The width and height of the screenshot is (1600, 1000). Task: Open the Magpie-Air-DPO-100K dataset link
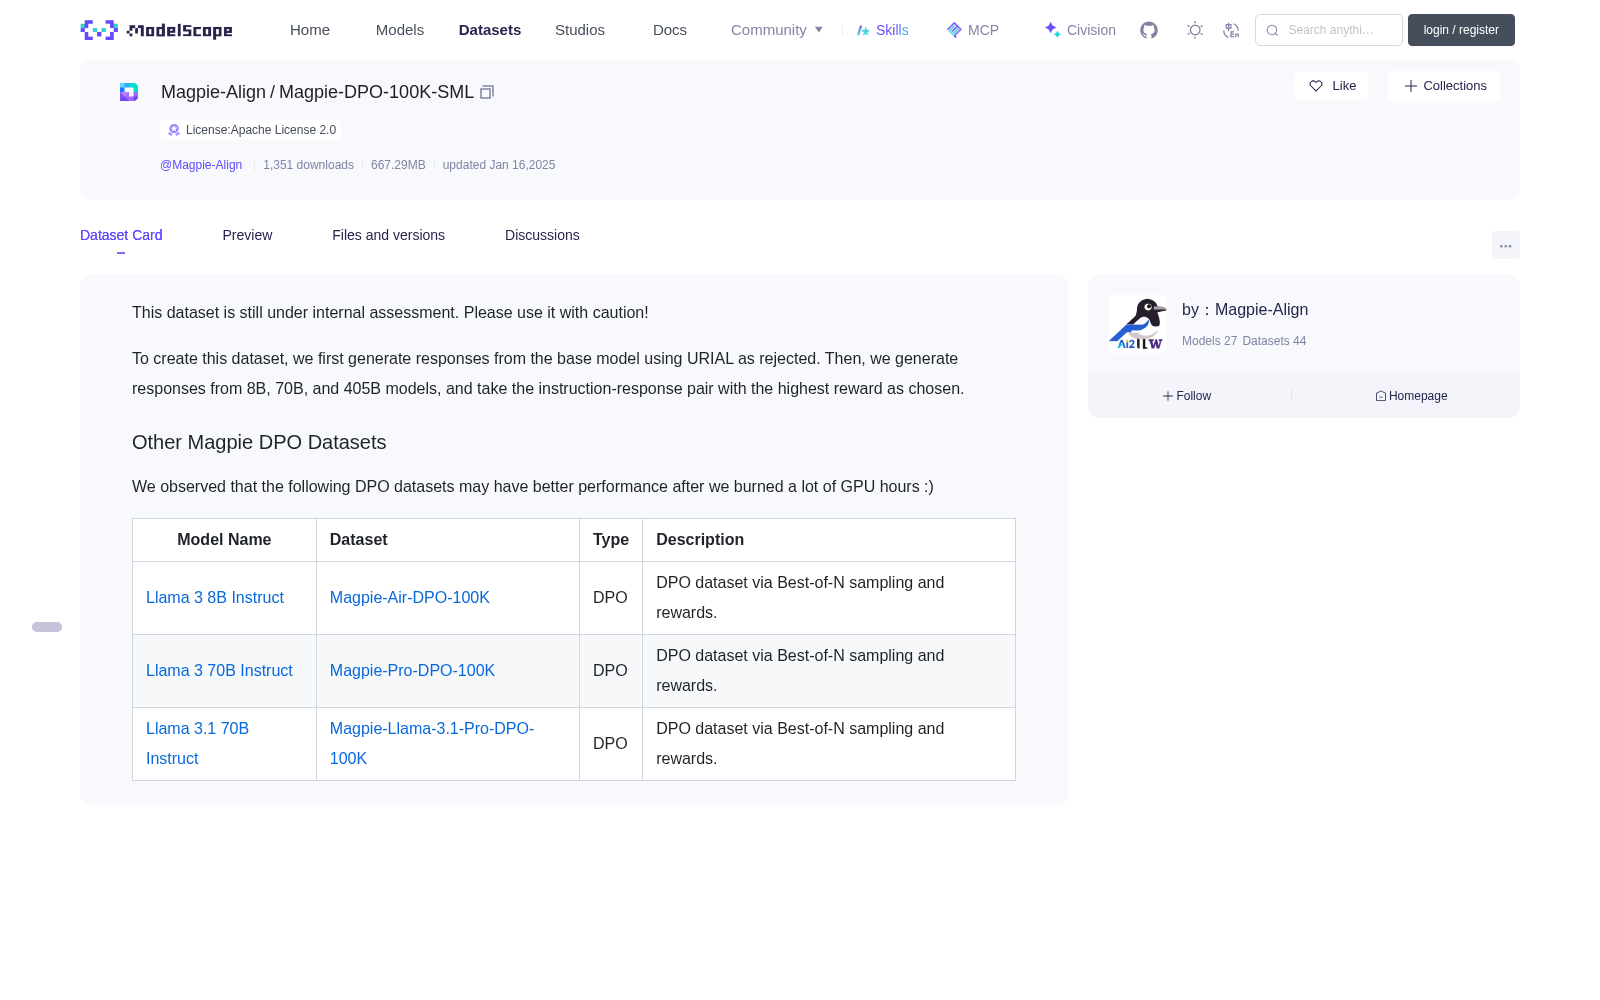[410, 598]
